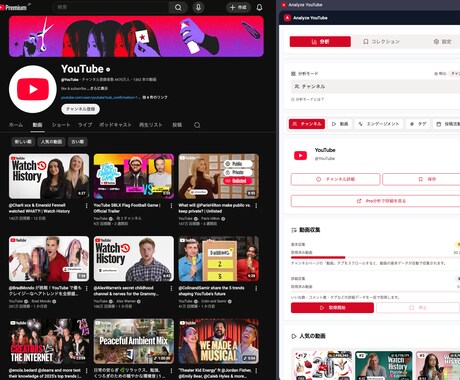Switch to 投稿 channel tab
This screenshot has width=460, height=380.
point(177,125)
